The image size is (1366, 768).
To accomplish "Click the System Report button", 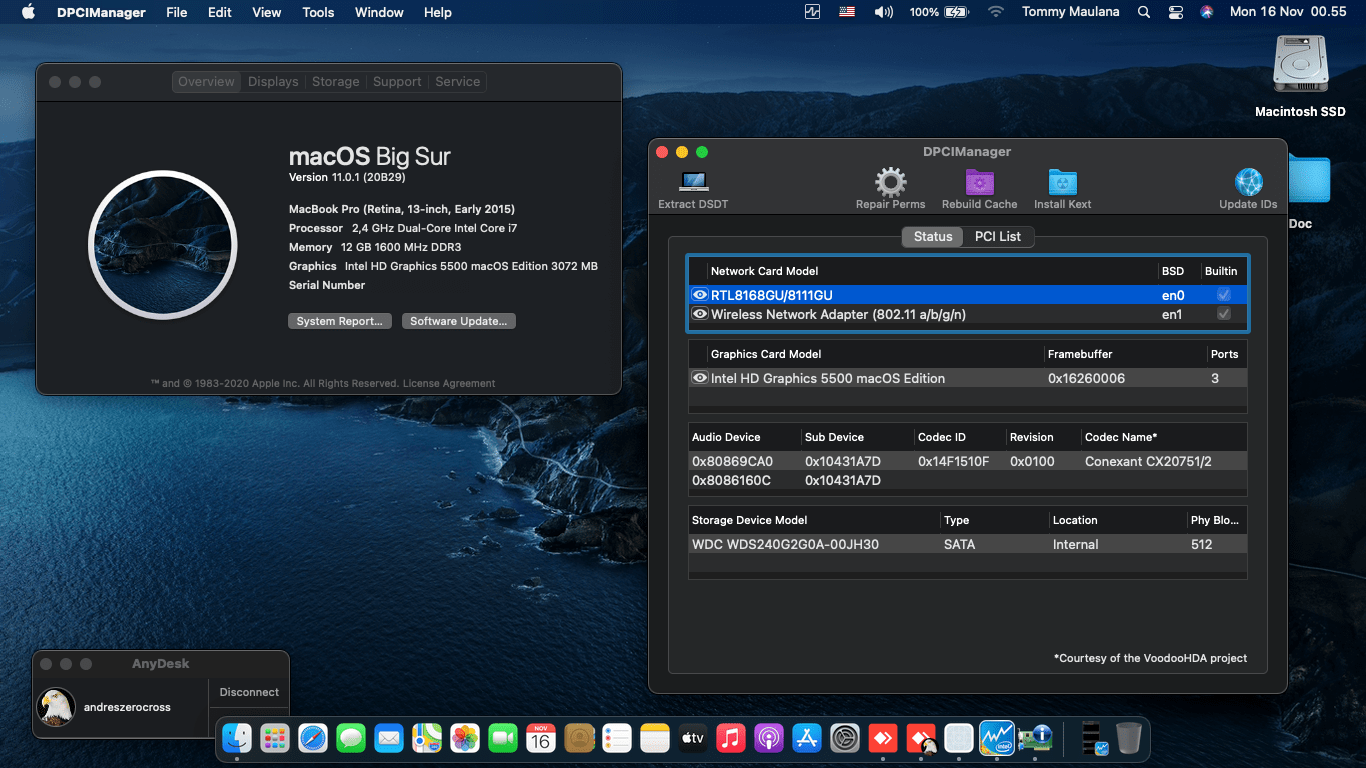I will click(339, 320).
